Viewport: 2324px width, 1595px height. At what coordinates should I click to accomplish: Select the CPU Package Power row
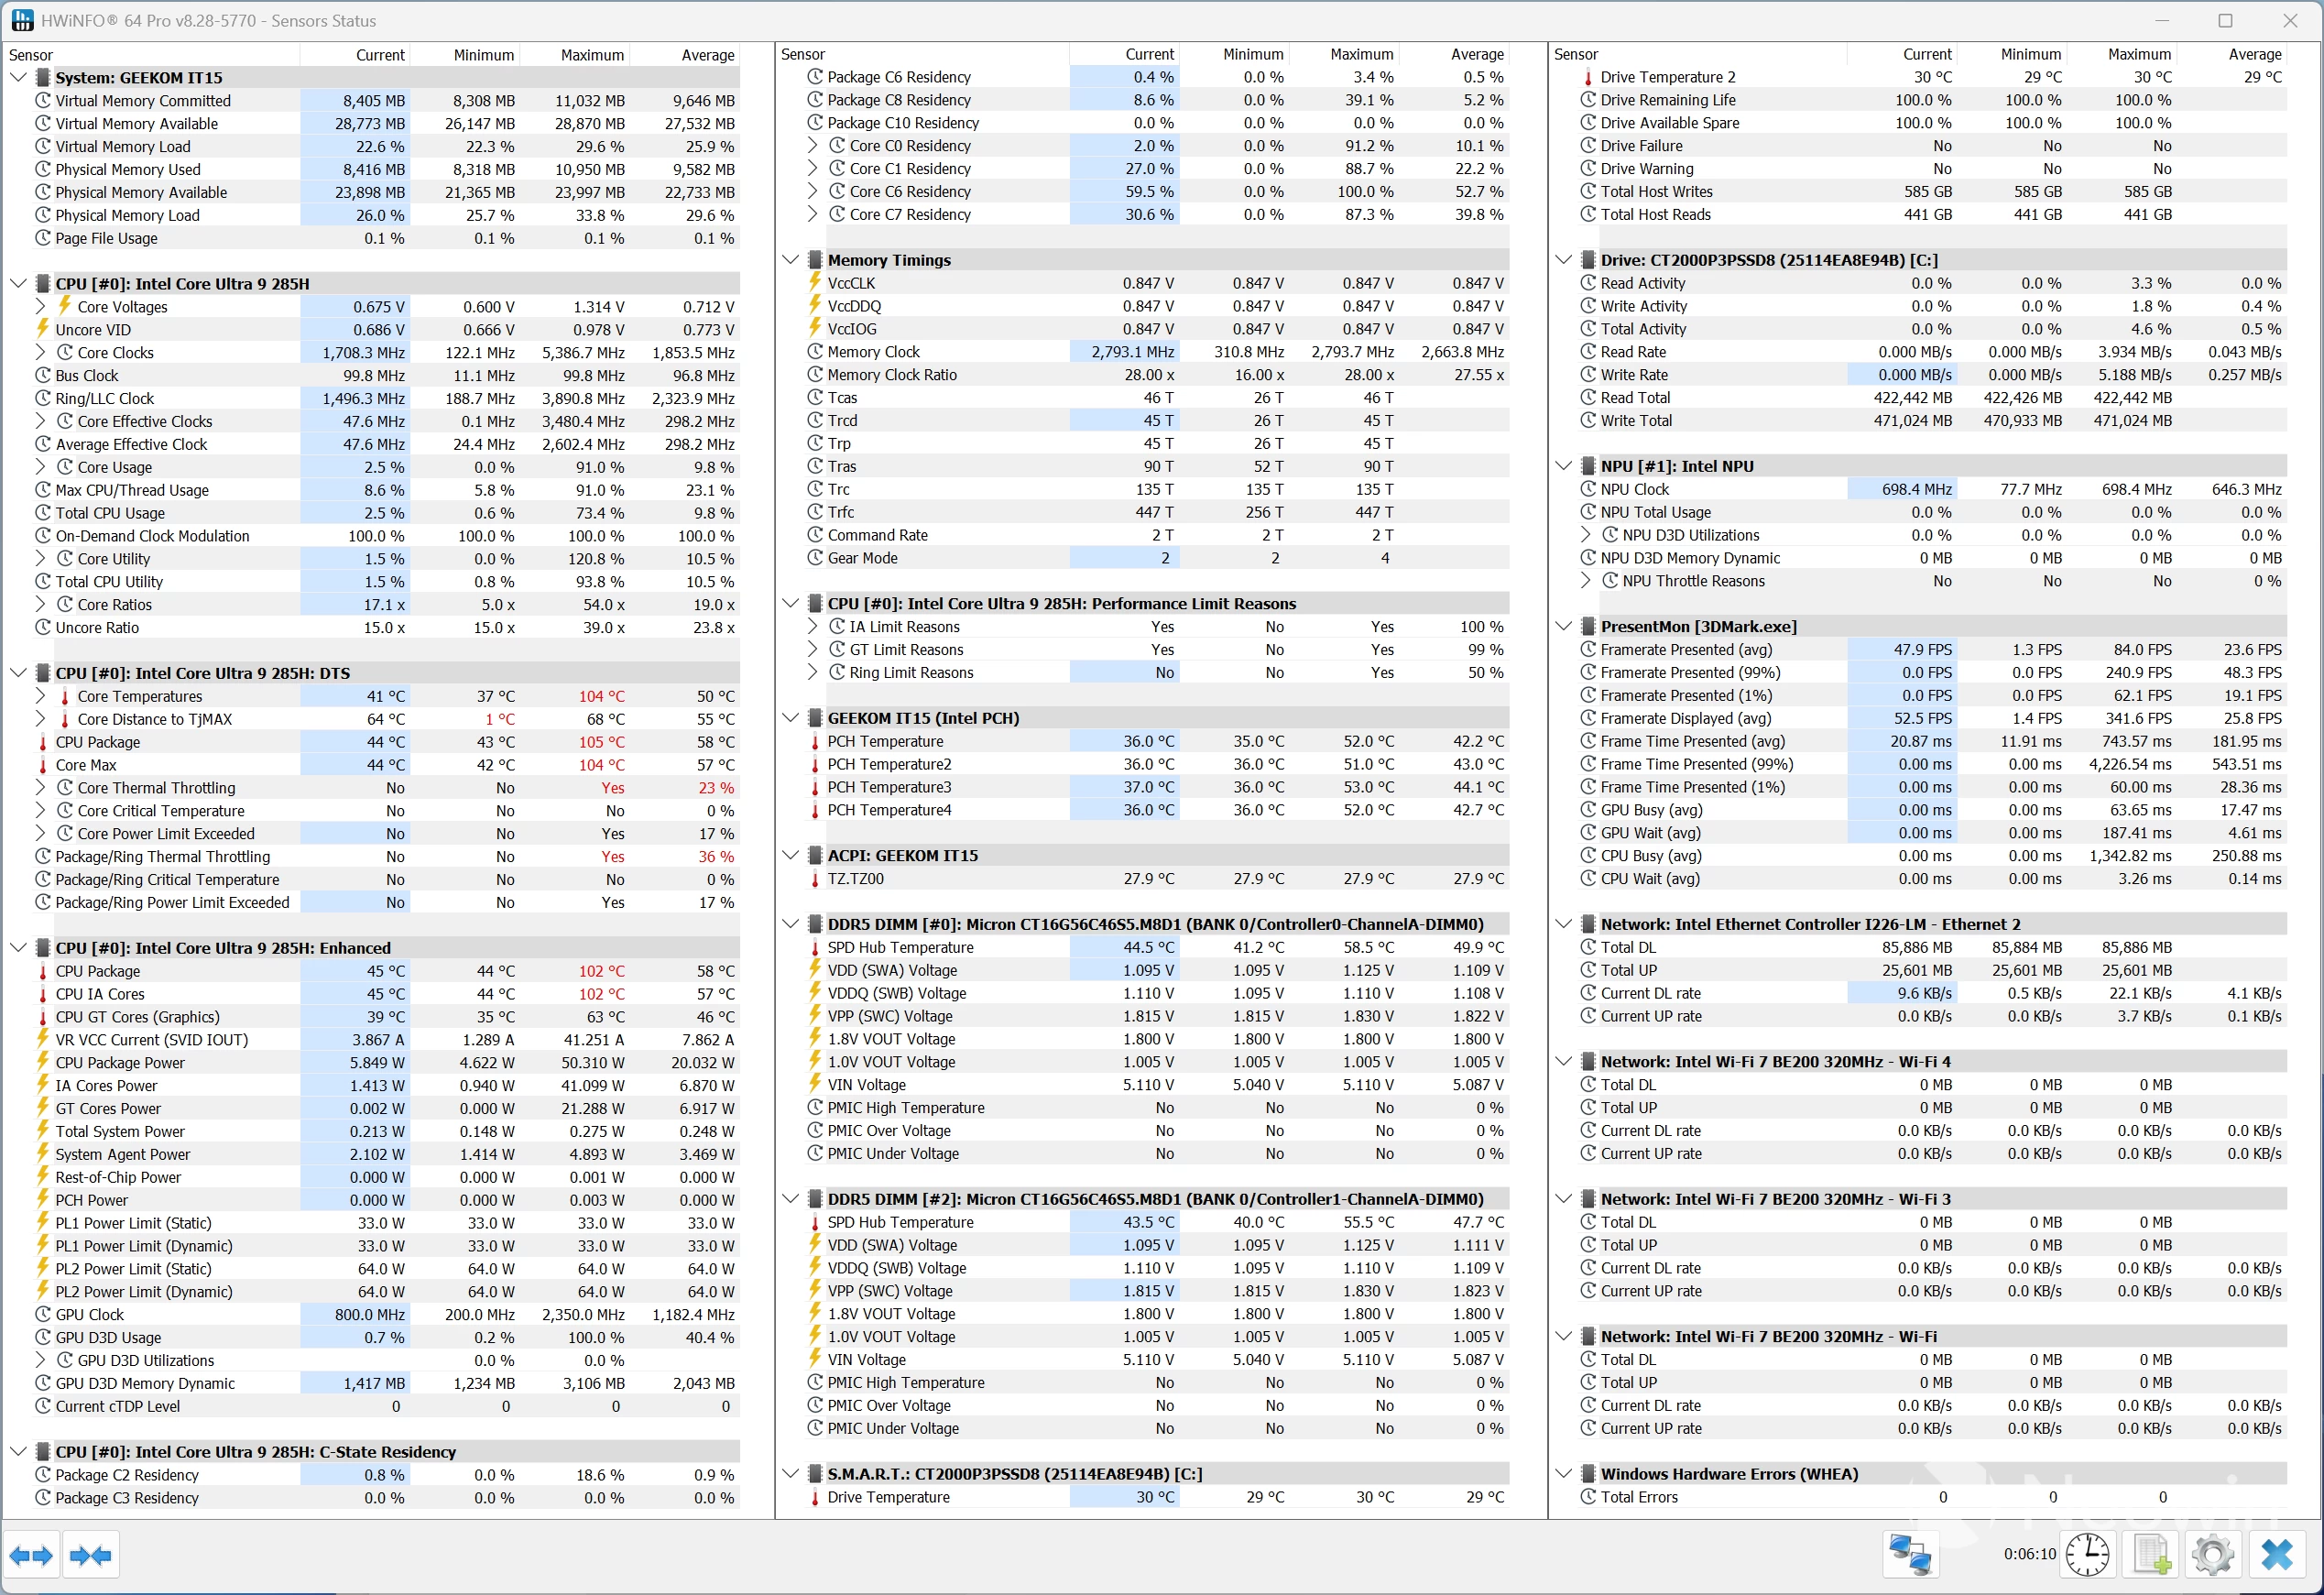pos(387,1063)
